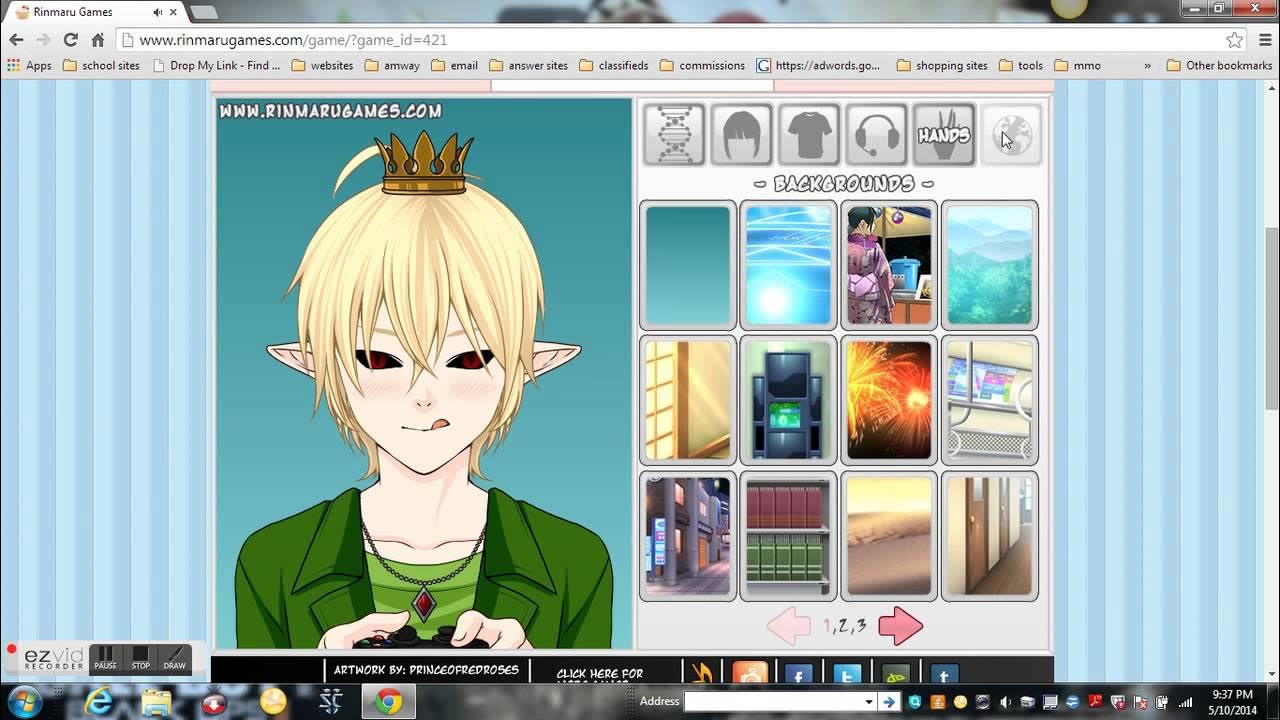Screen dimensions: 1280x720
Task: Select the train interior background
Action: click(x=990, y=400)
